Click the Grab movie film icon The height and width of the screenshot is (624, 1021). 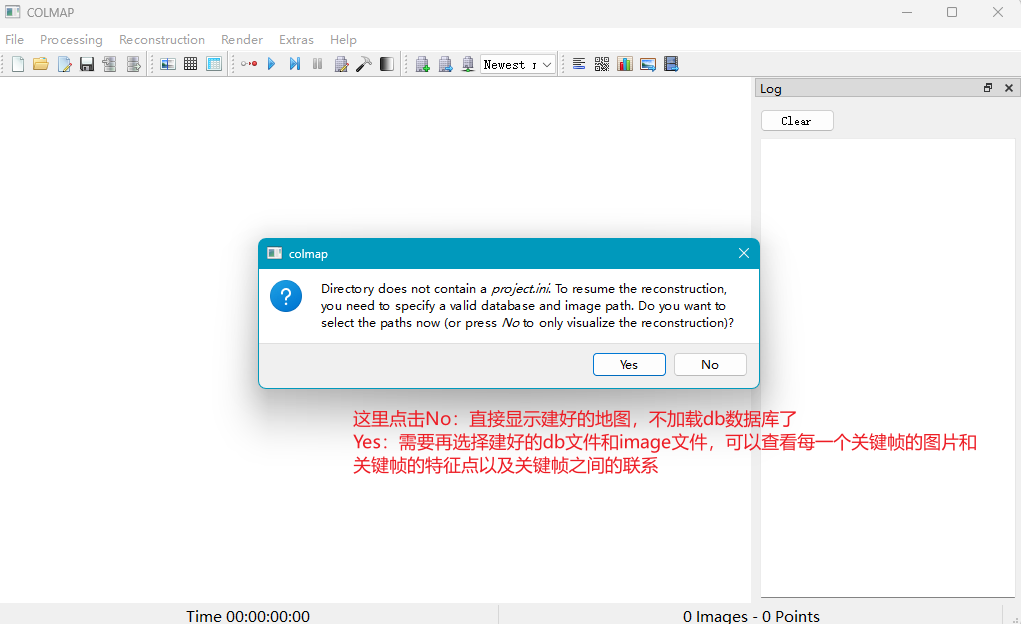(x=671, y=64)
